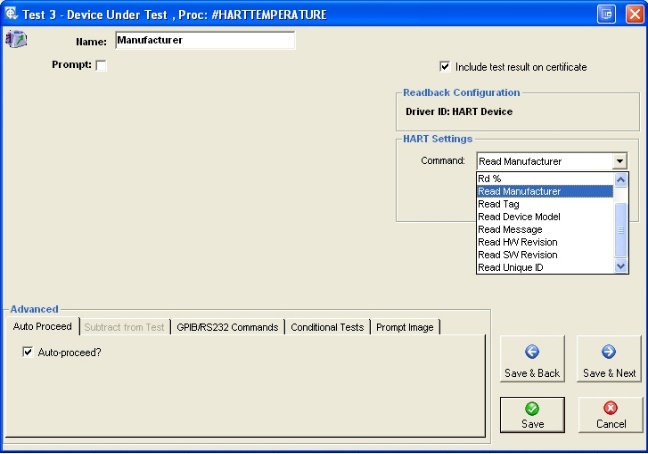Close the Test 3 dialog window
The image size is (648, 454).
pos(634,14)
